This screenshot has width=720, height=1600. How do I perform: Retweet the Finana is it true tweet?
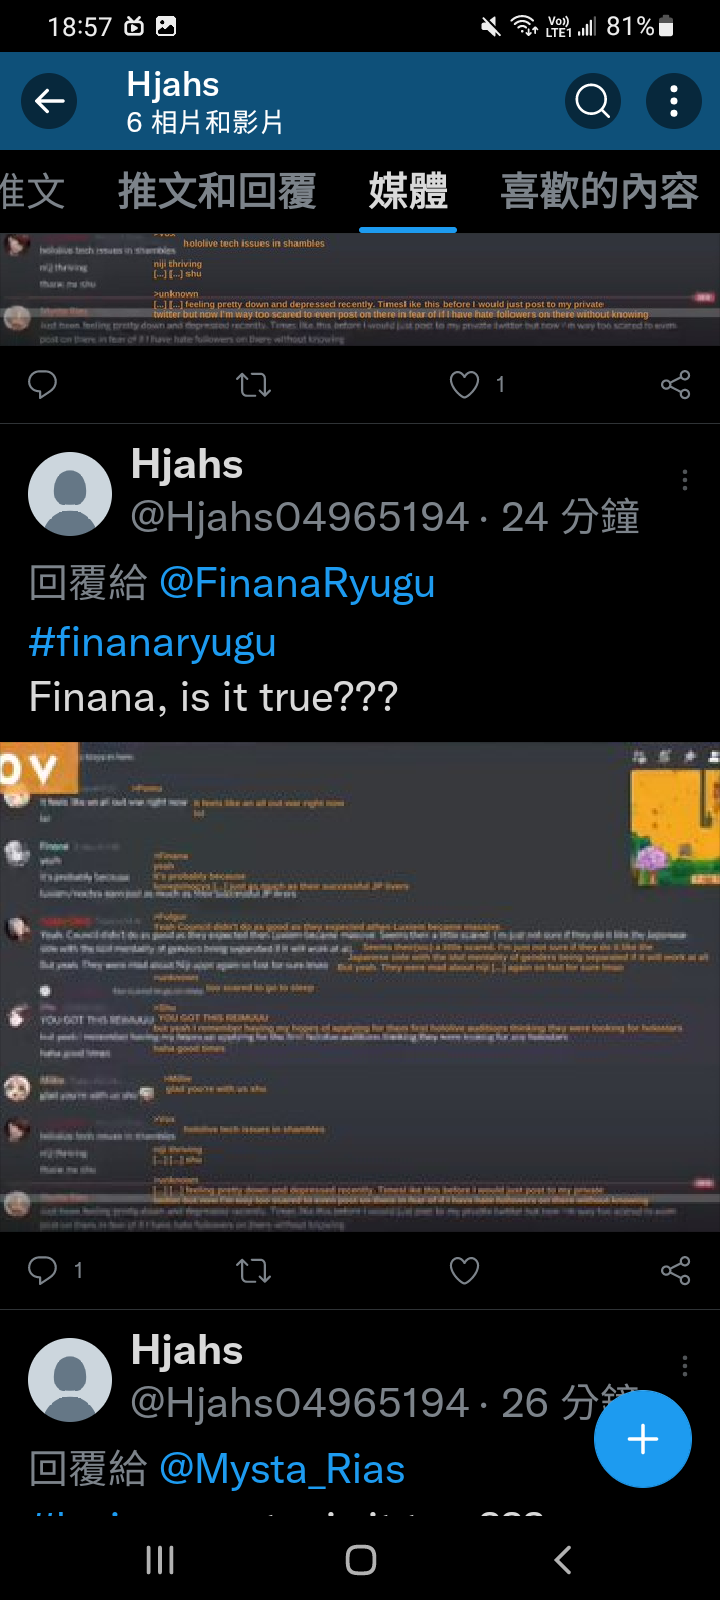[x=254, y=1270]
